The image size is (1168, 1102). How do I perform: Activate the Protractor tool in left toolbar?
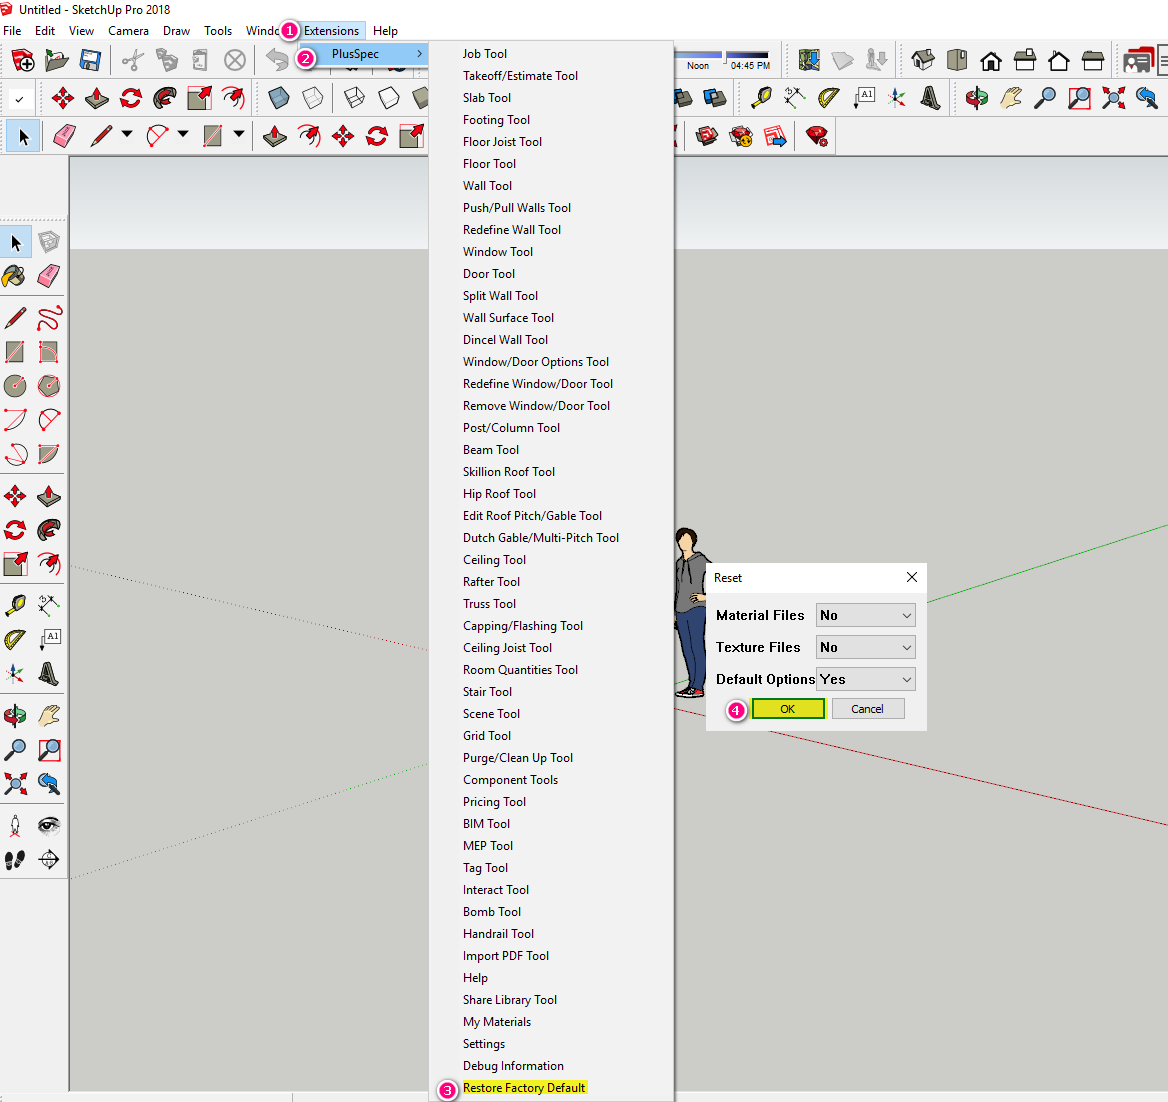coord(15,639)
